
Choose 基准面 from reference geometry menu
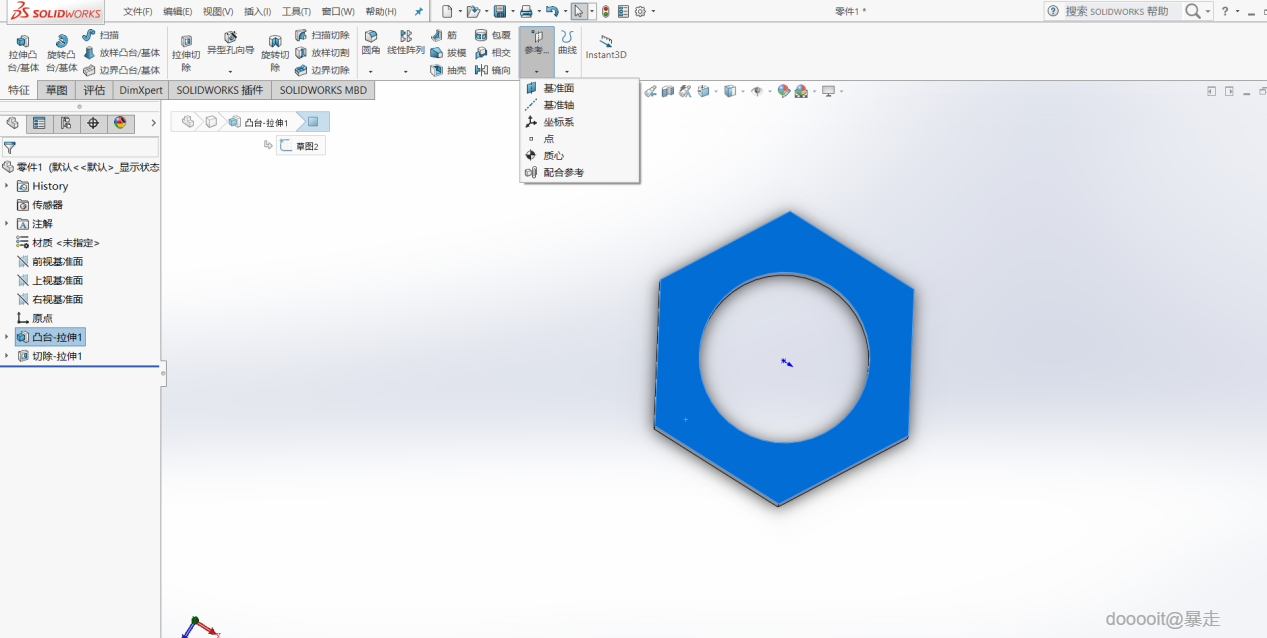click(580, 88)
